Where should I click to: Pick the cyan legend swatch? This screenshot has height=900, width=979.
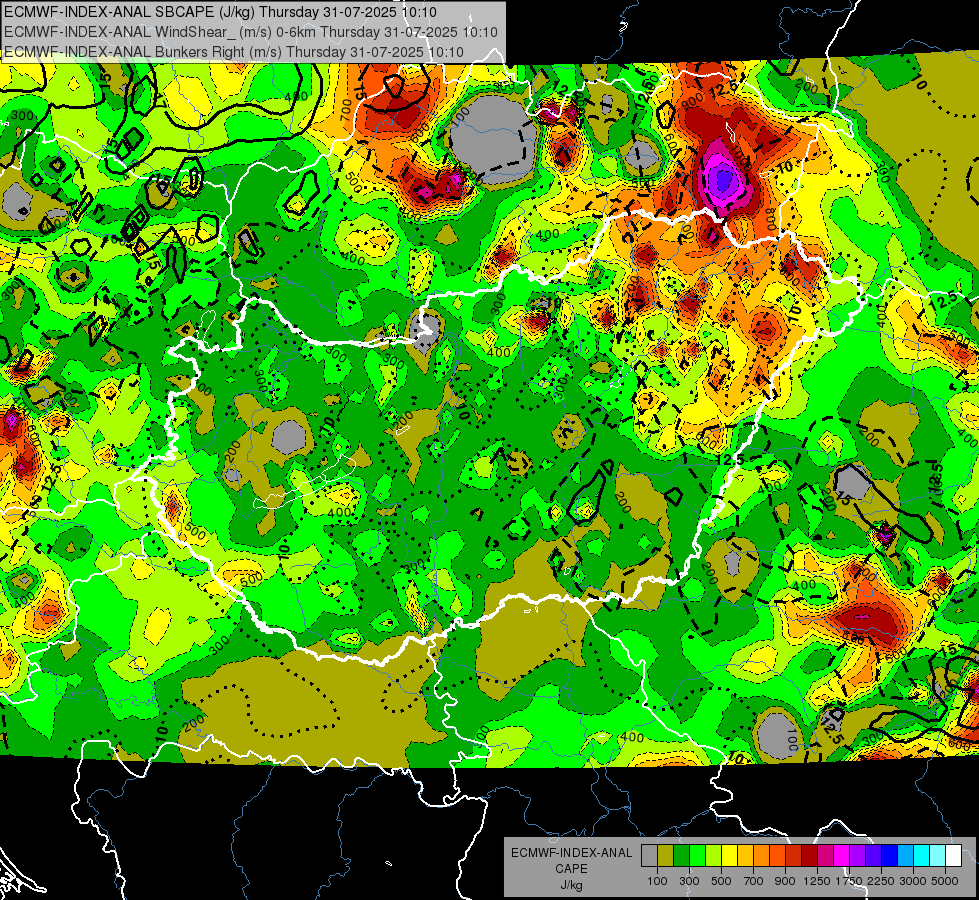pos(922,855)
